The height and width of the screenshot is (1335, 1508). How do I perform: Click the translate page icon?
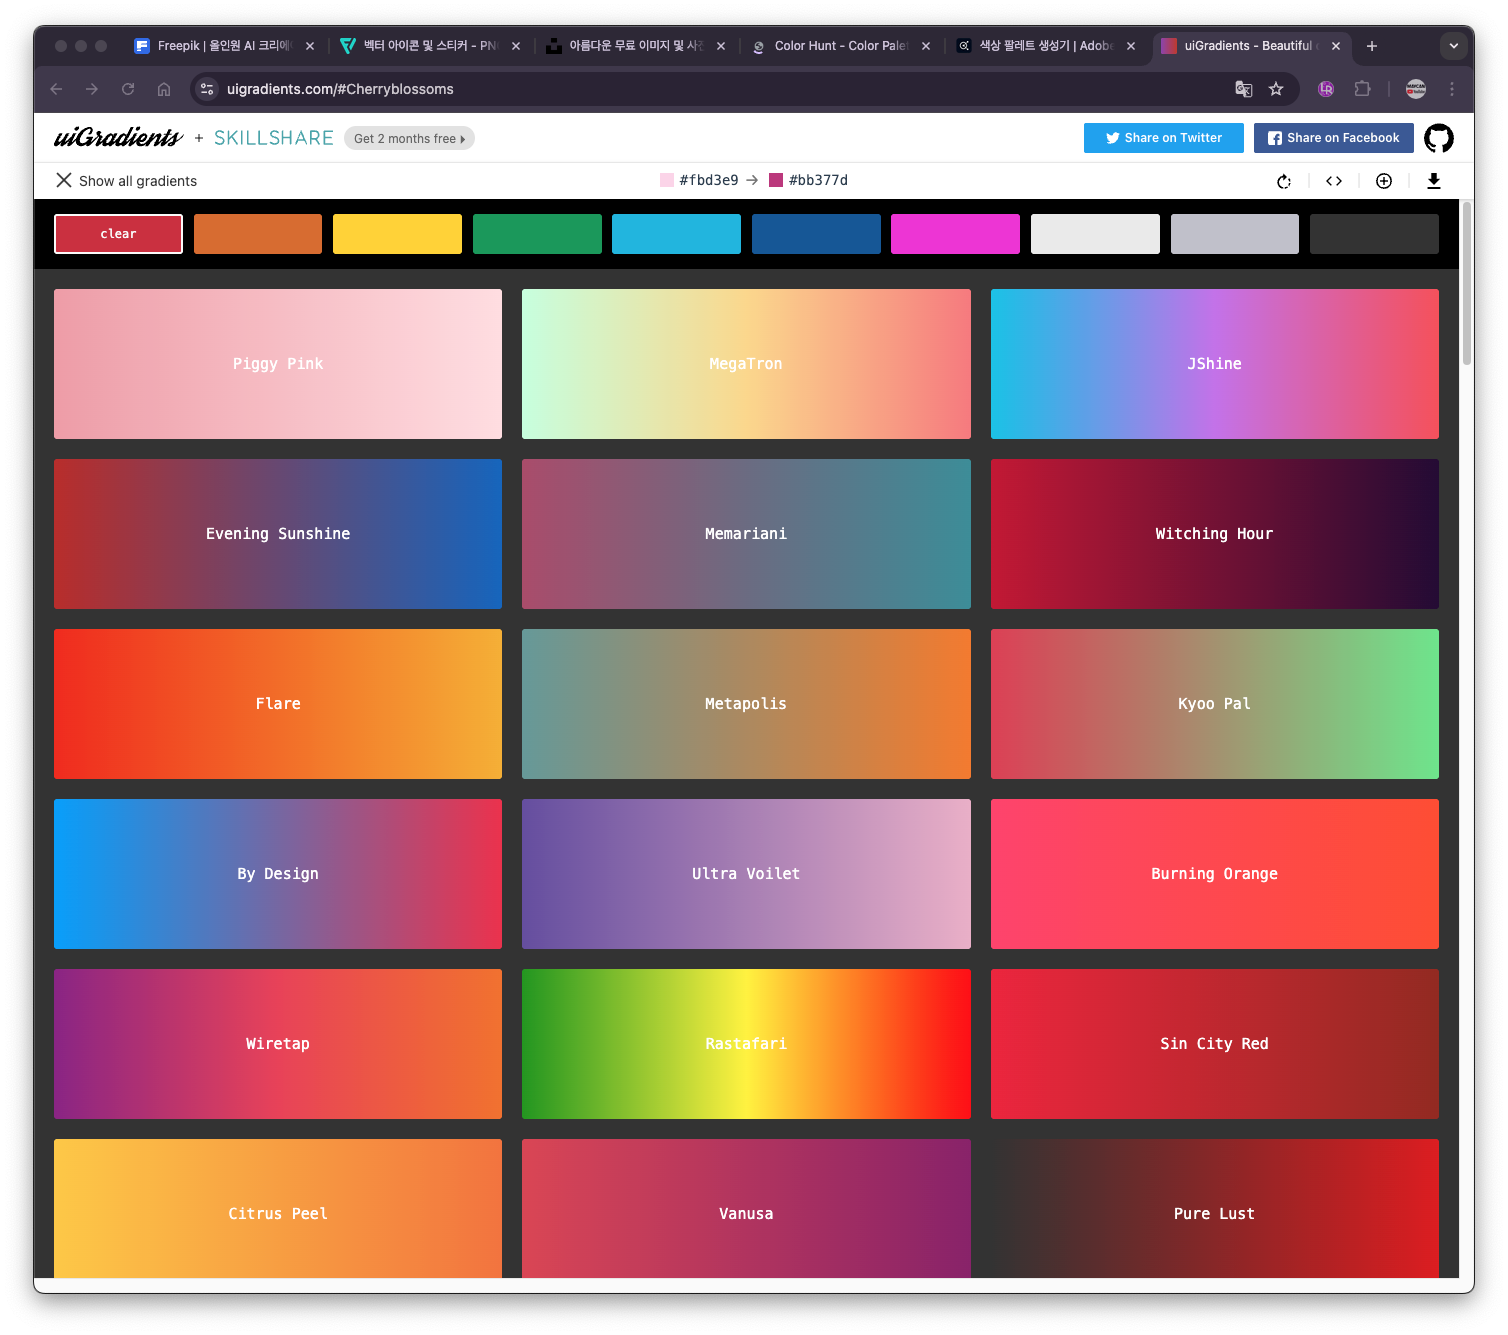click(x=1243, y=89)
